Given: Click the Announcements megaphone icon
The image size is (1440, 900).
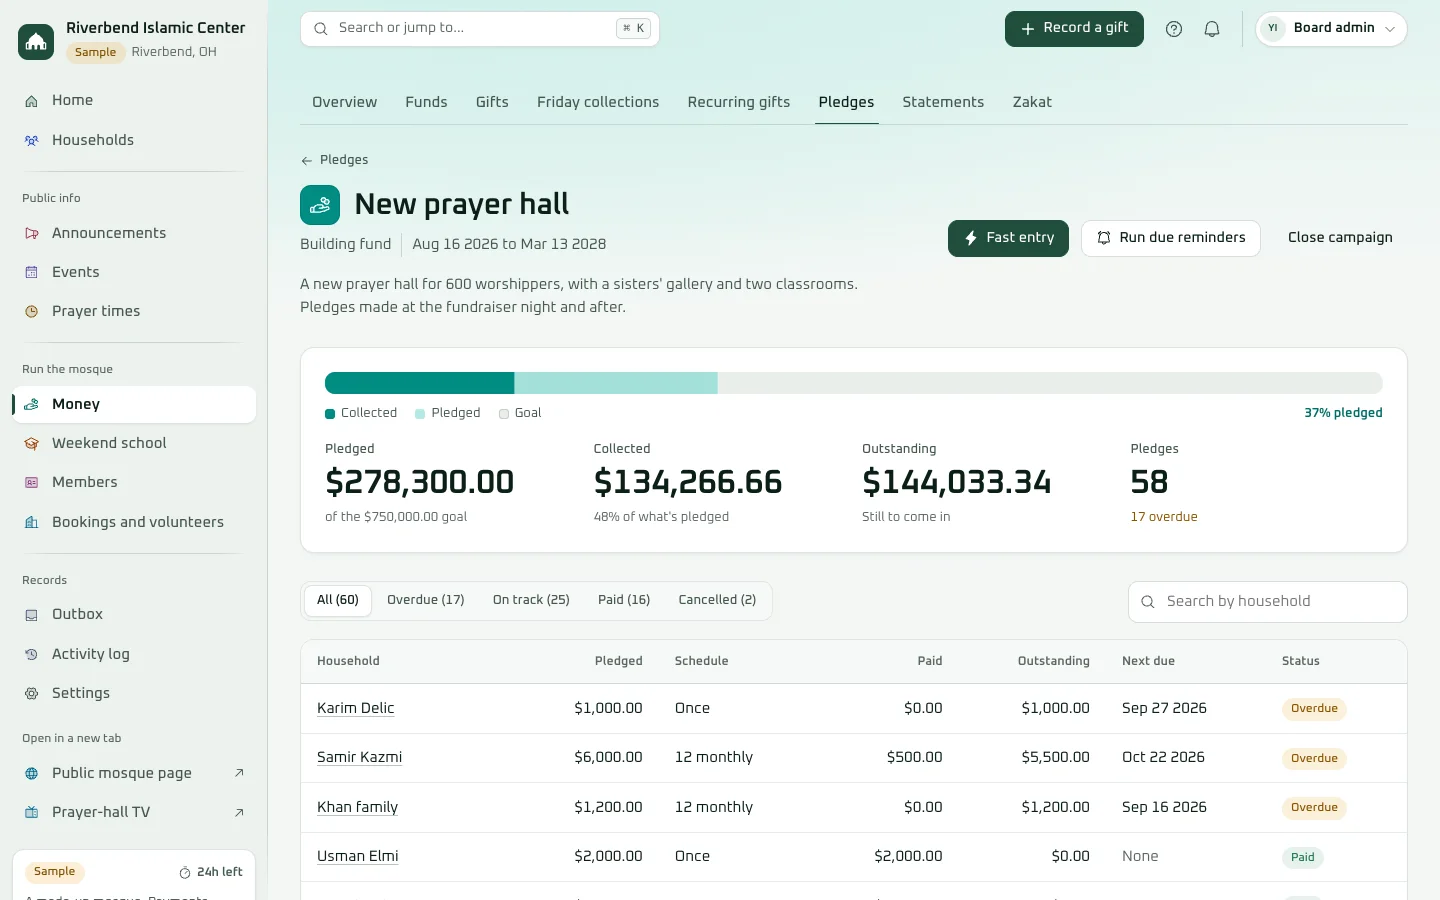Looking at the screenshot, I should (x=31, y=234).
